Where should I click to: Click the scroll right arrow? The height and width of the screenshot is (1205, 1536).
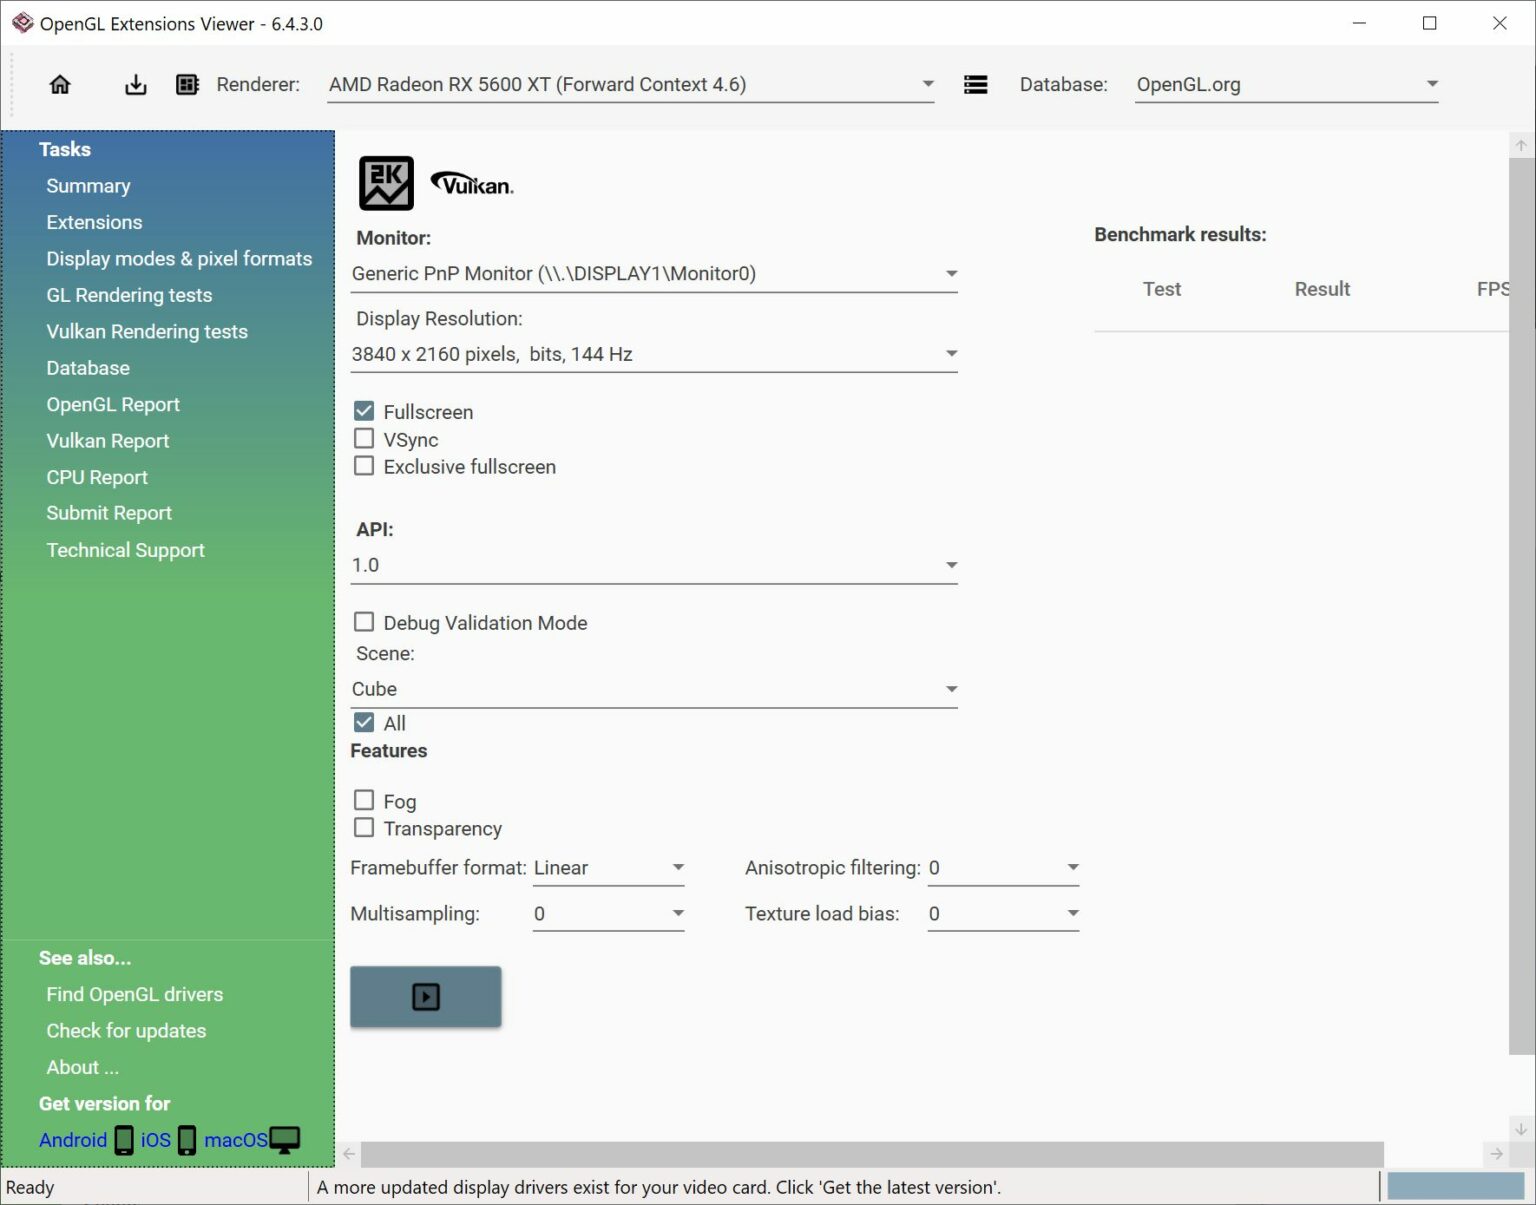tap(1496, 1154)
